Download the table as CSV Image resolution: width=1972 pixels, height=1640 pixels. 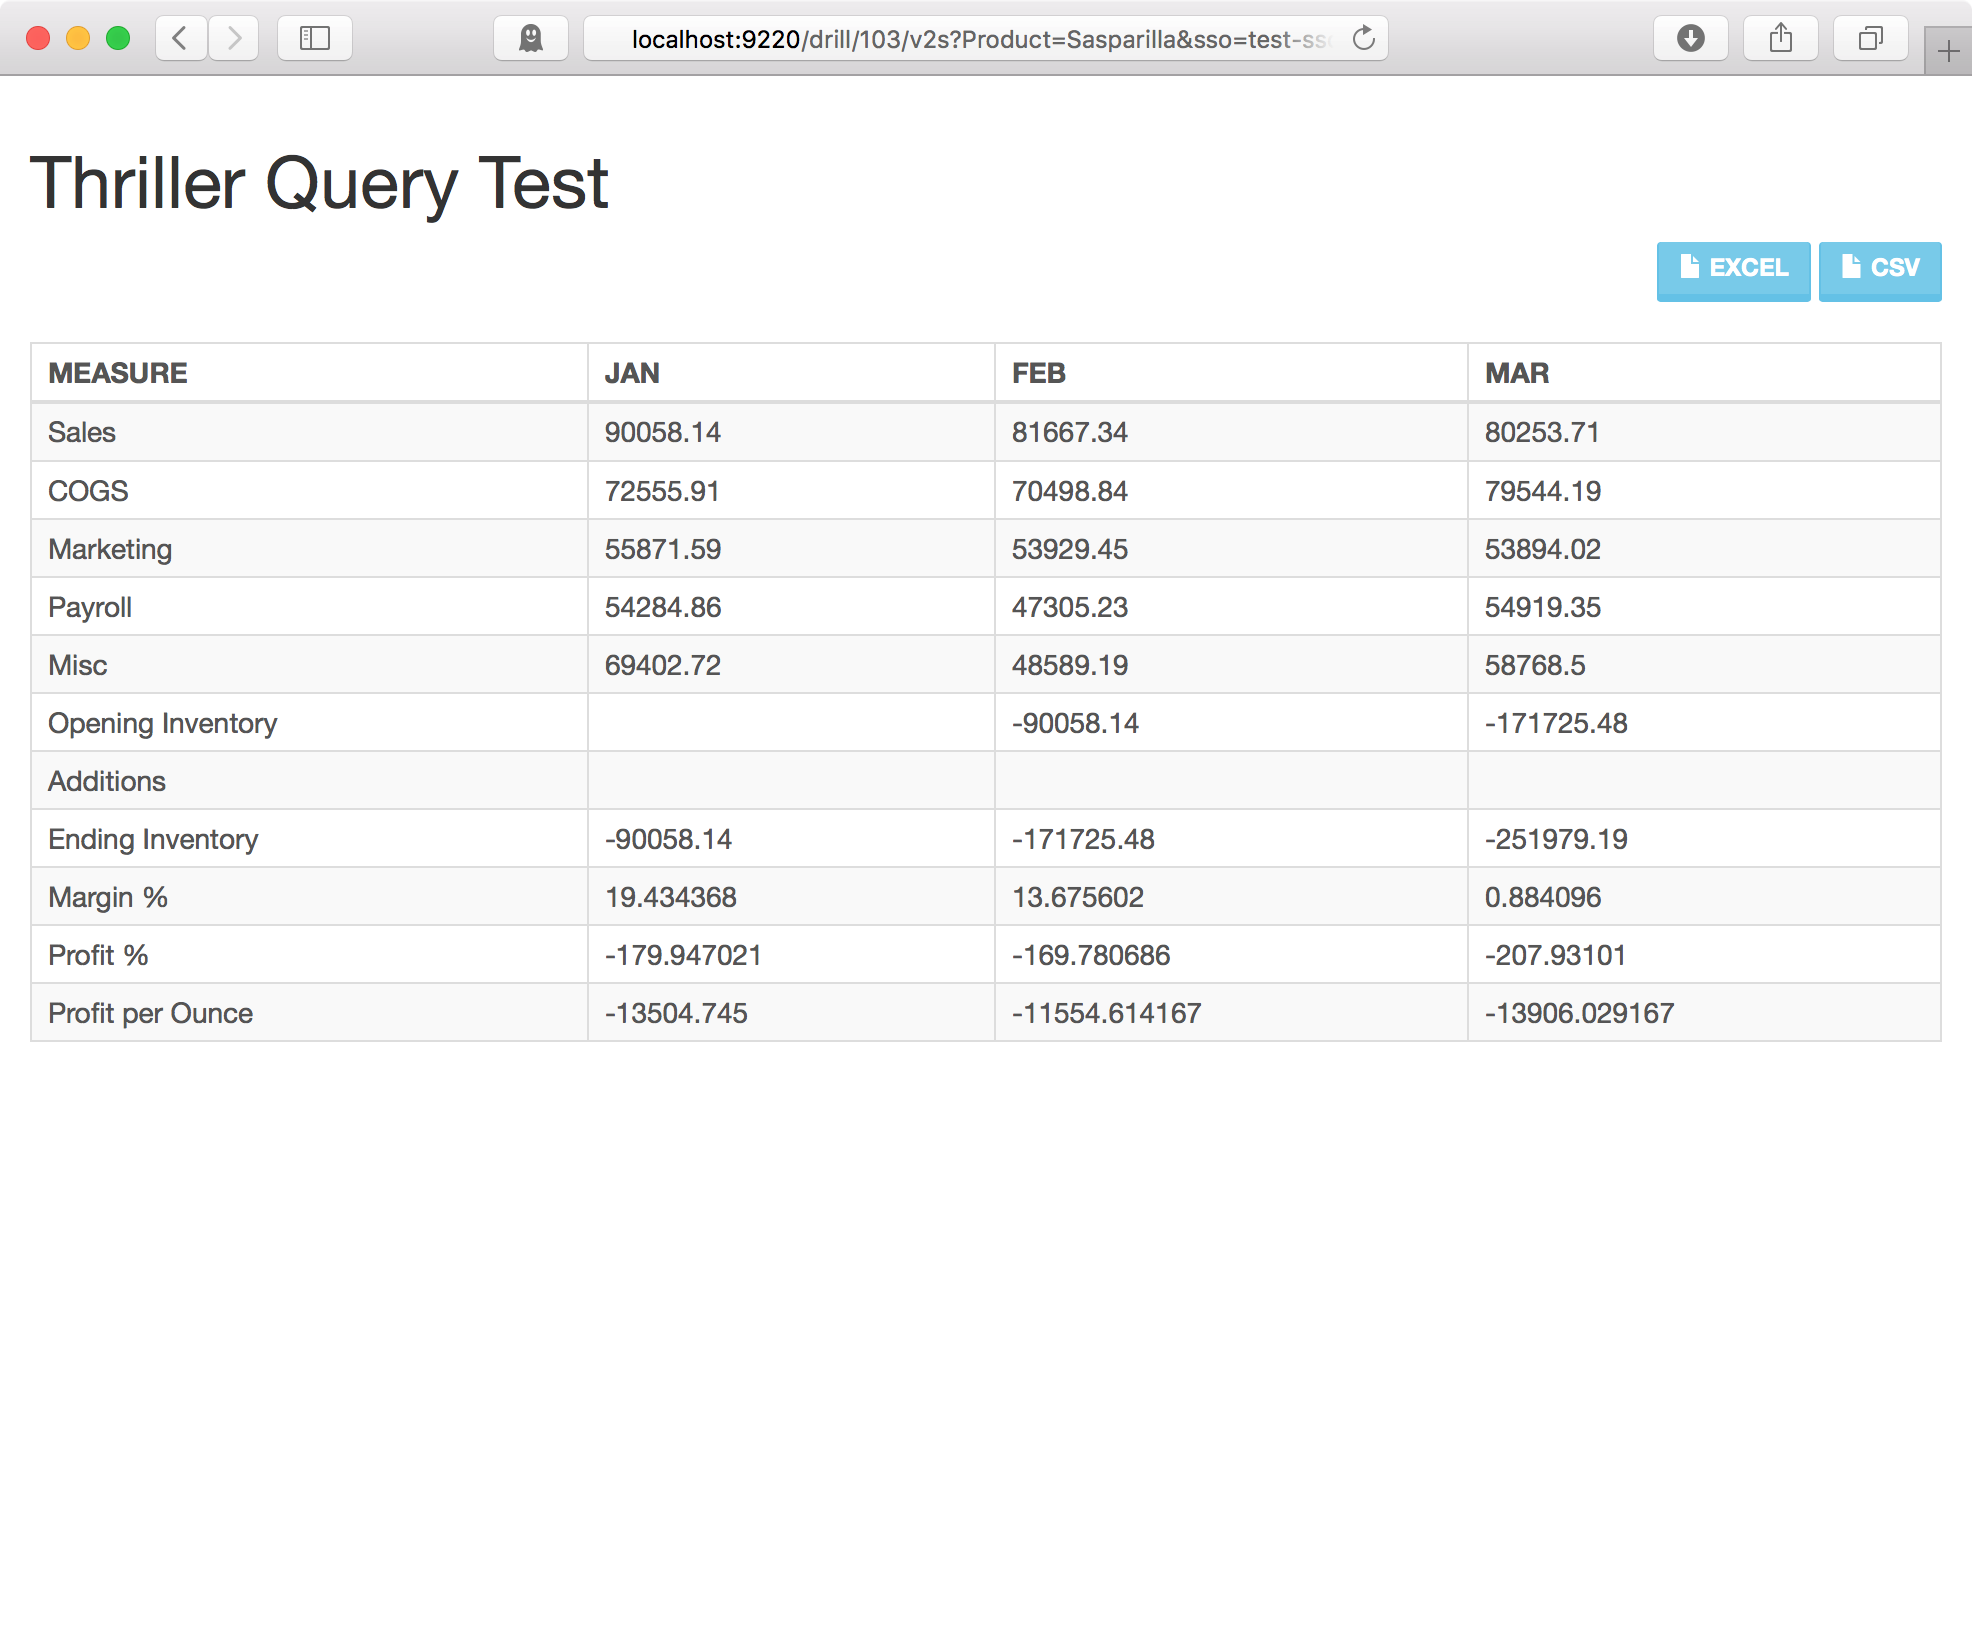click(1880, 271)
